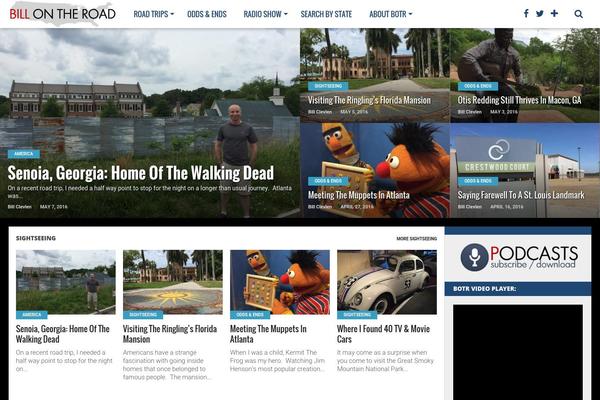Open the Muppets thumbnail in Sightseeing list
600x400 pixels.
click(x=280, y=282)
